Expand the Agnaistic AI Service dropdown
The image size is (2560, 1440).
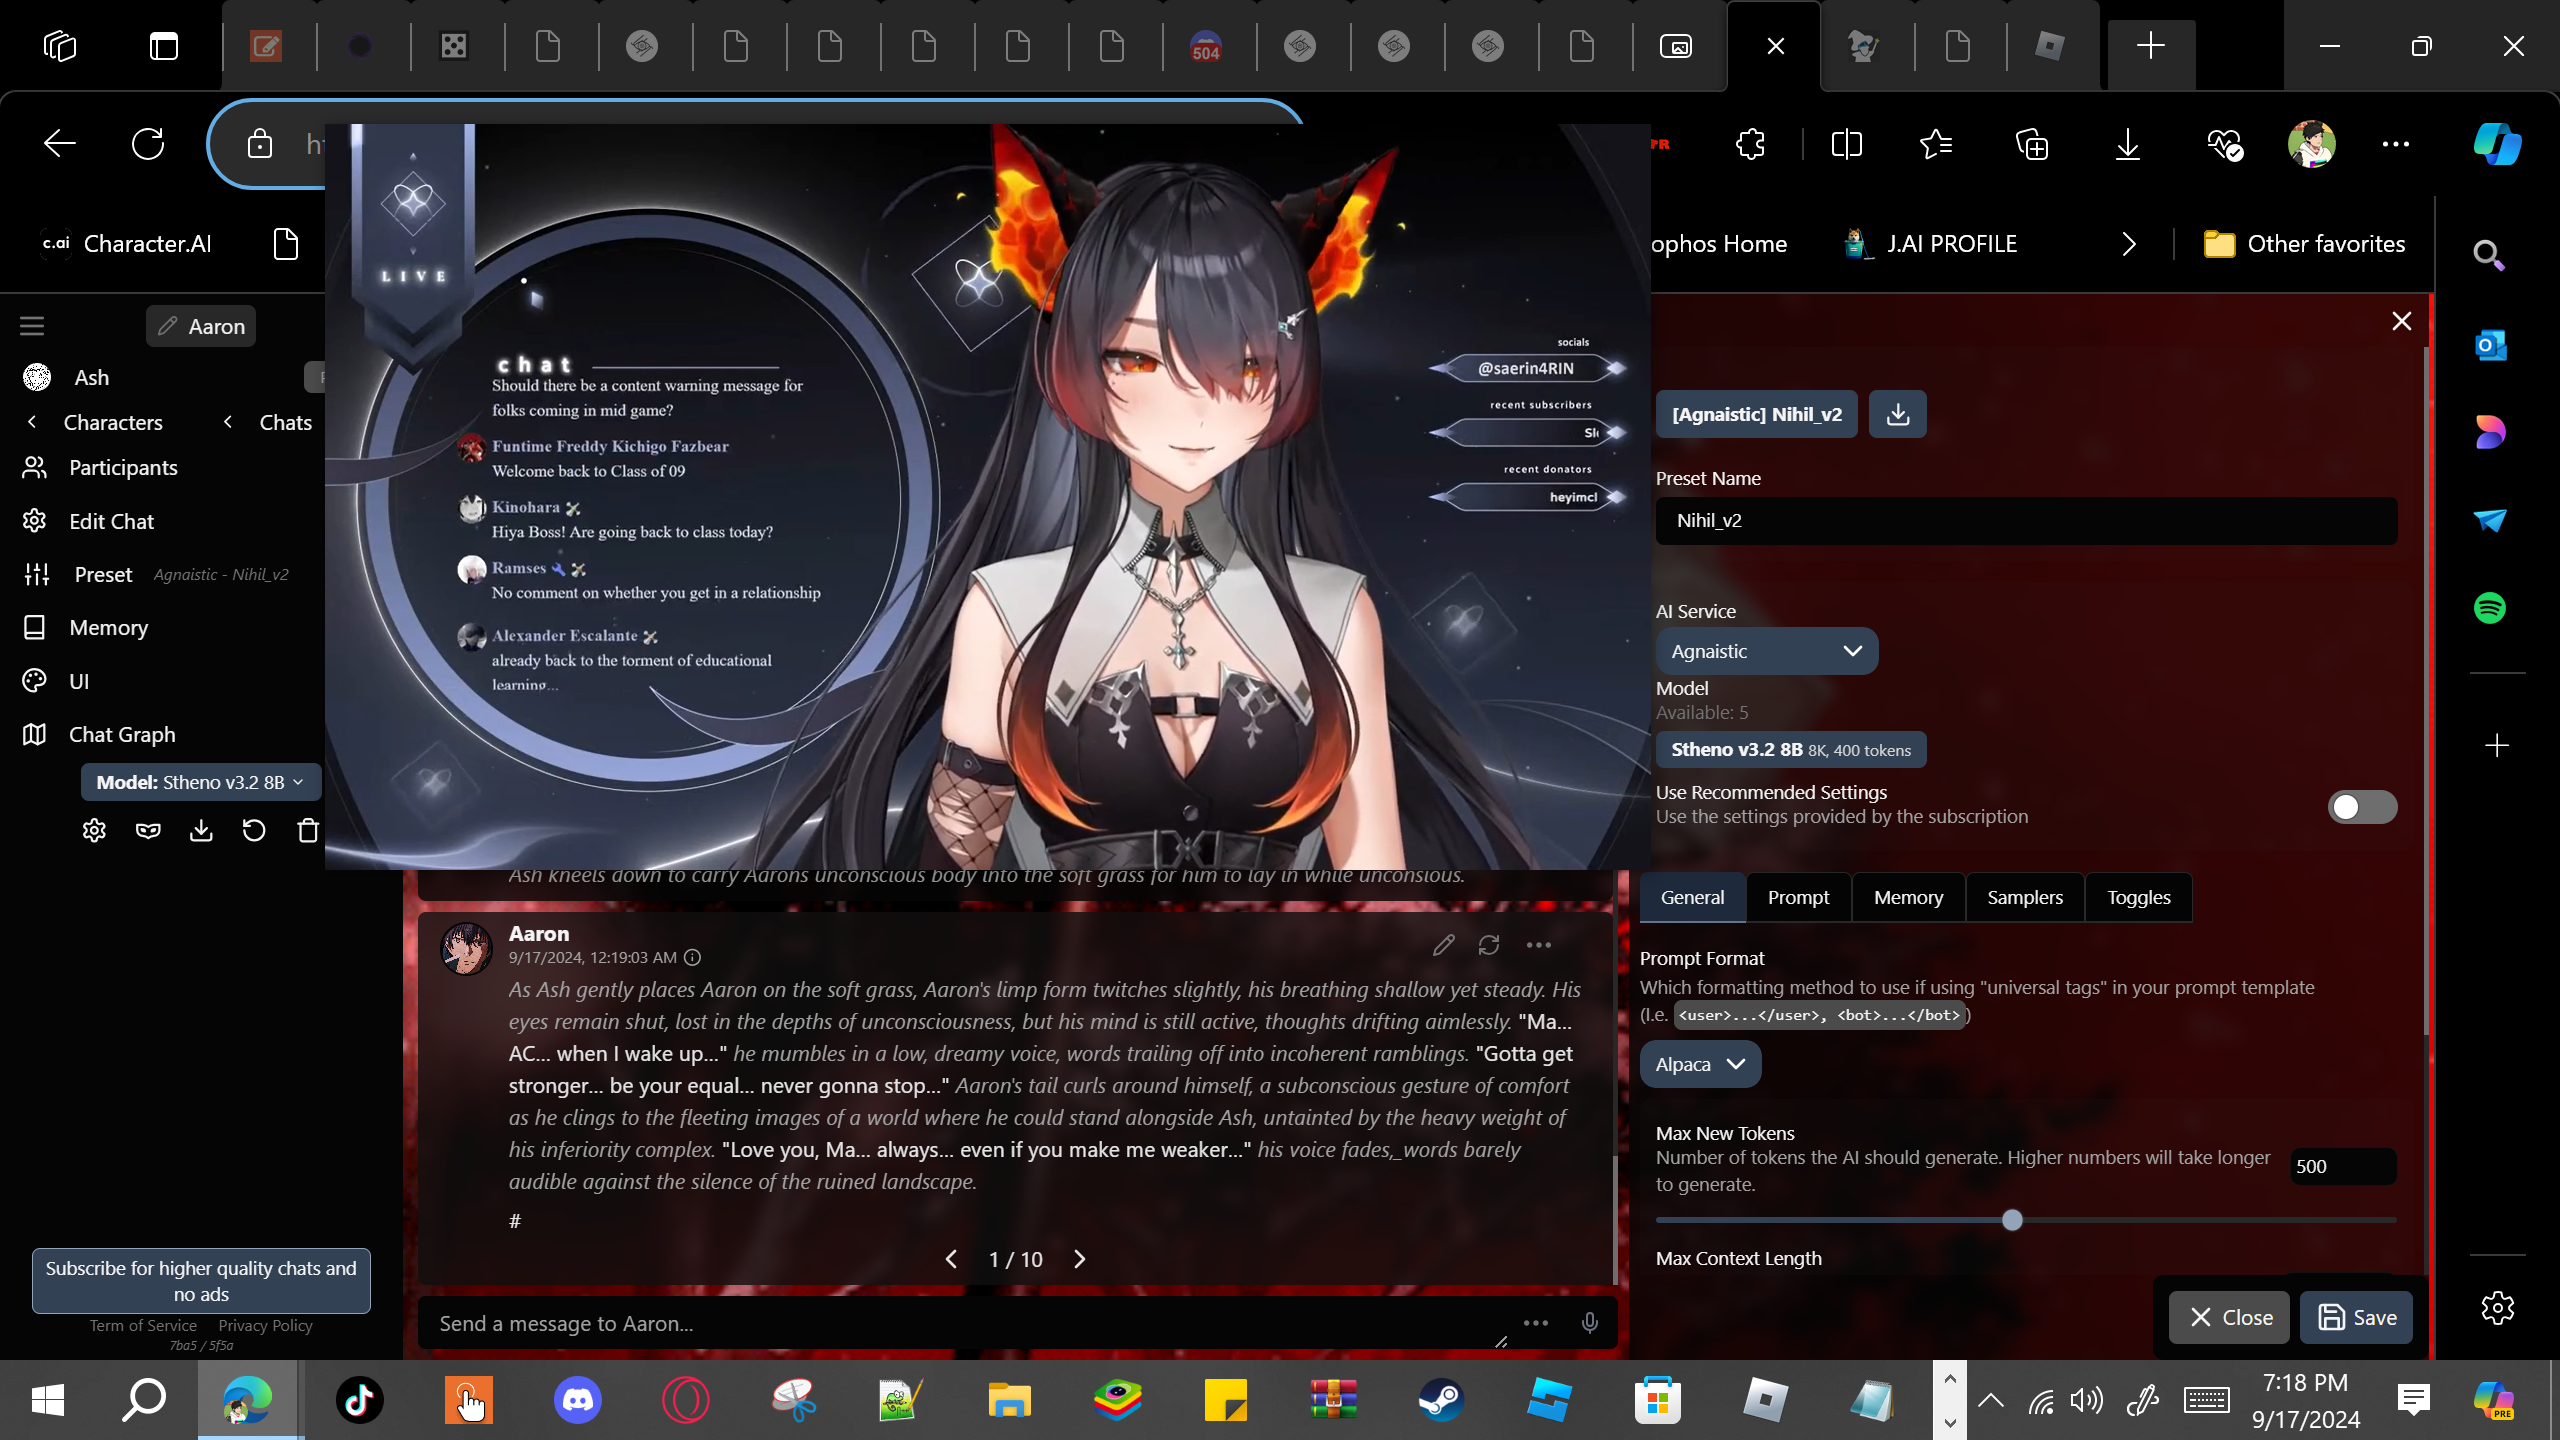pyautogui.click(x=1766, y=651)
